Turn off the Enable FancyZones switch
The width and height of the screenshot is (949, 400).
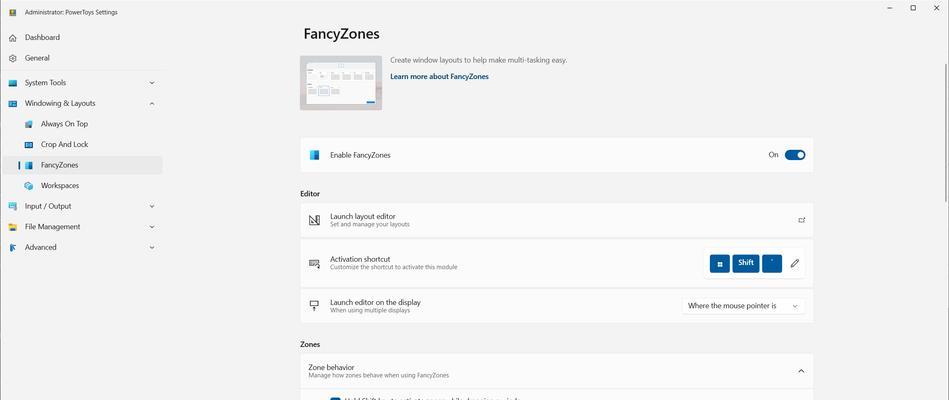tap(795, 155)
